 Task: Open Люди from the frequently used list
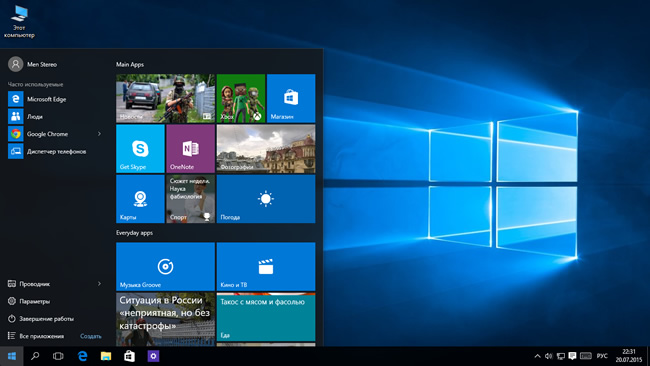point(54,116)
